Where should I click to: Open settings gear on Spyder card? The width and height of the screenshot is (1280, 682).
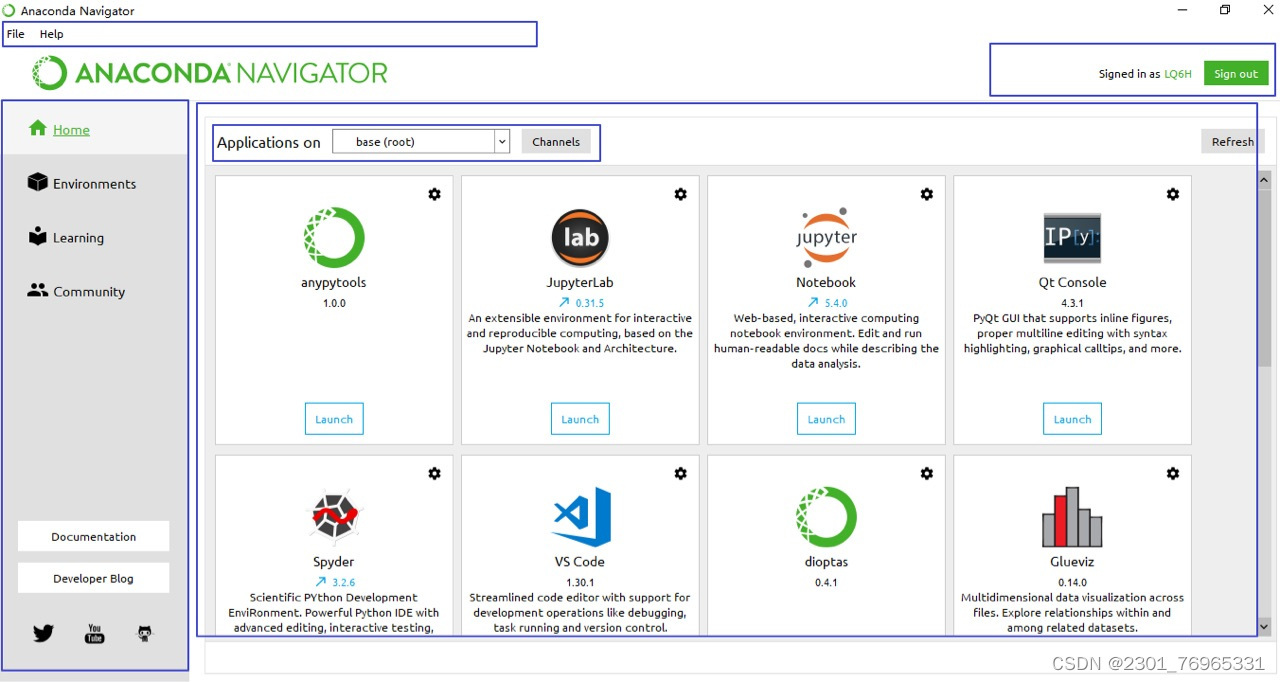(434, 473)
